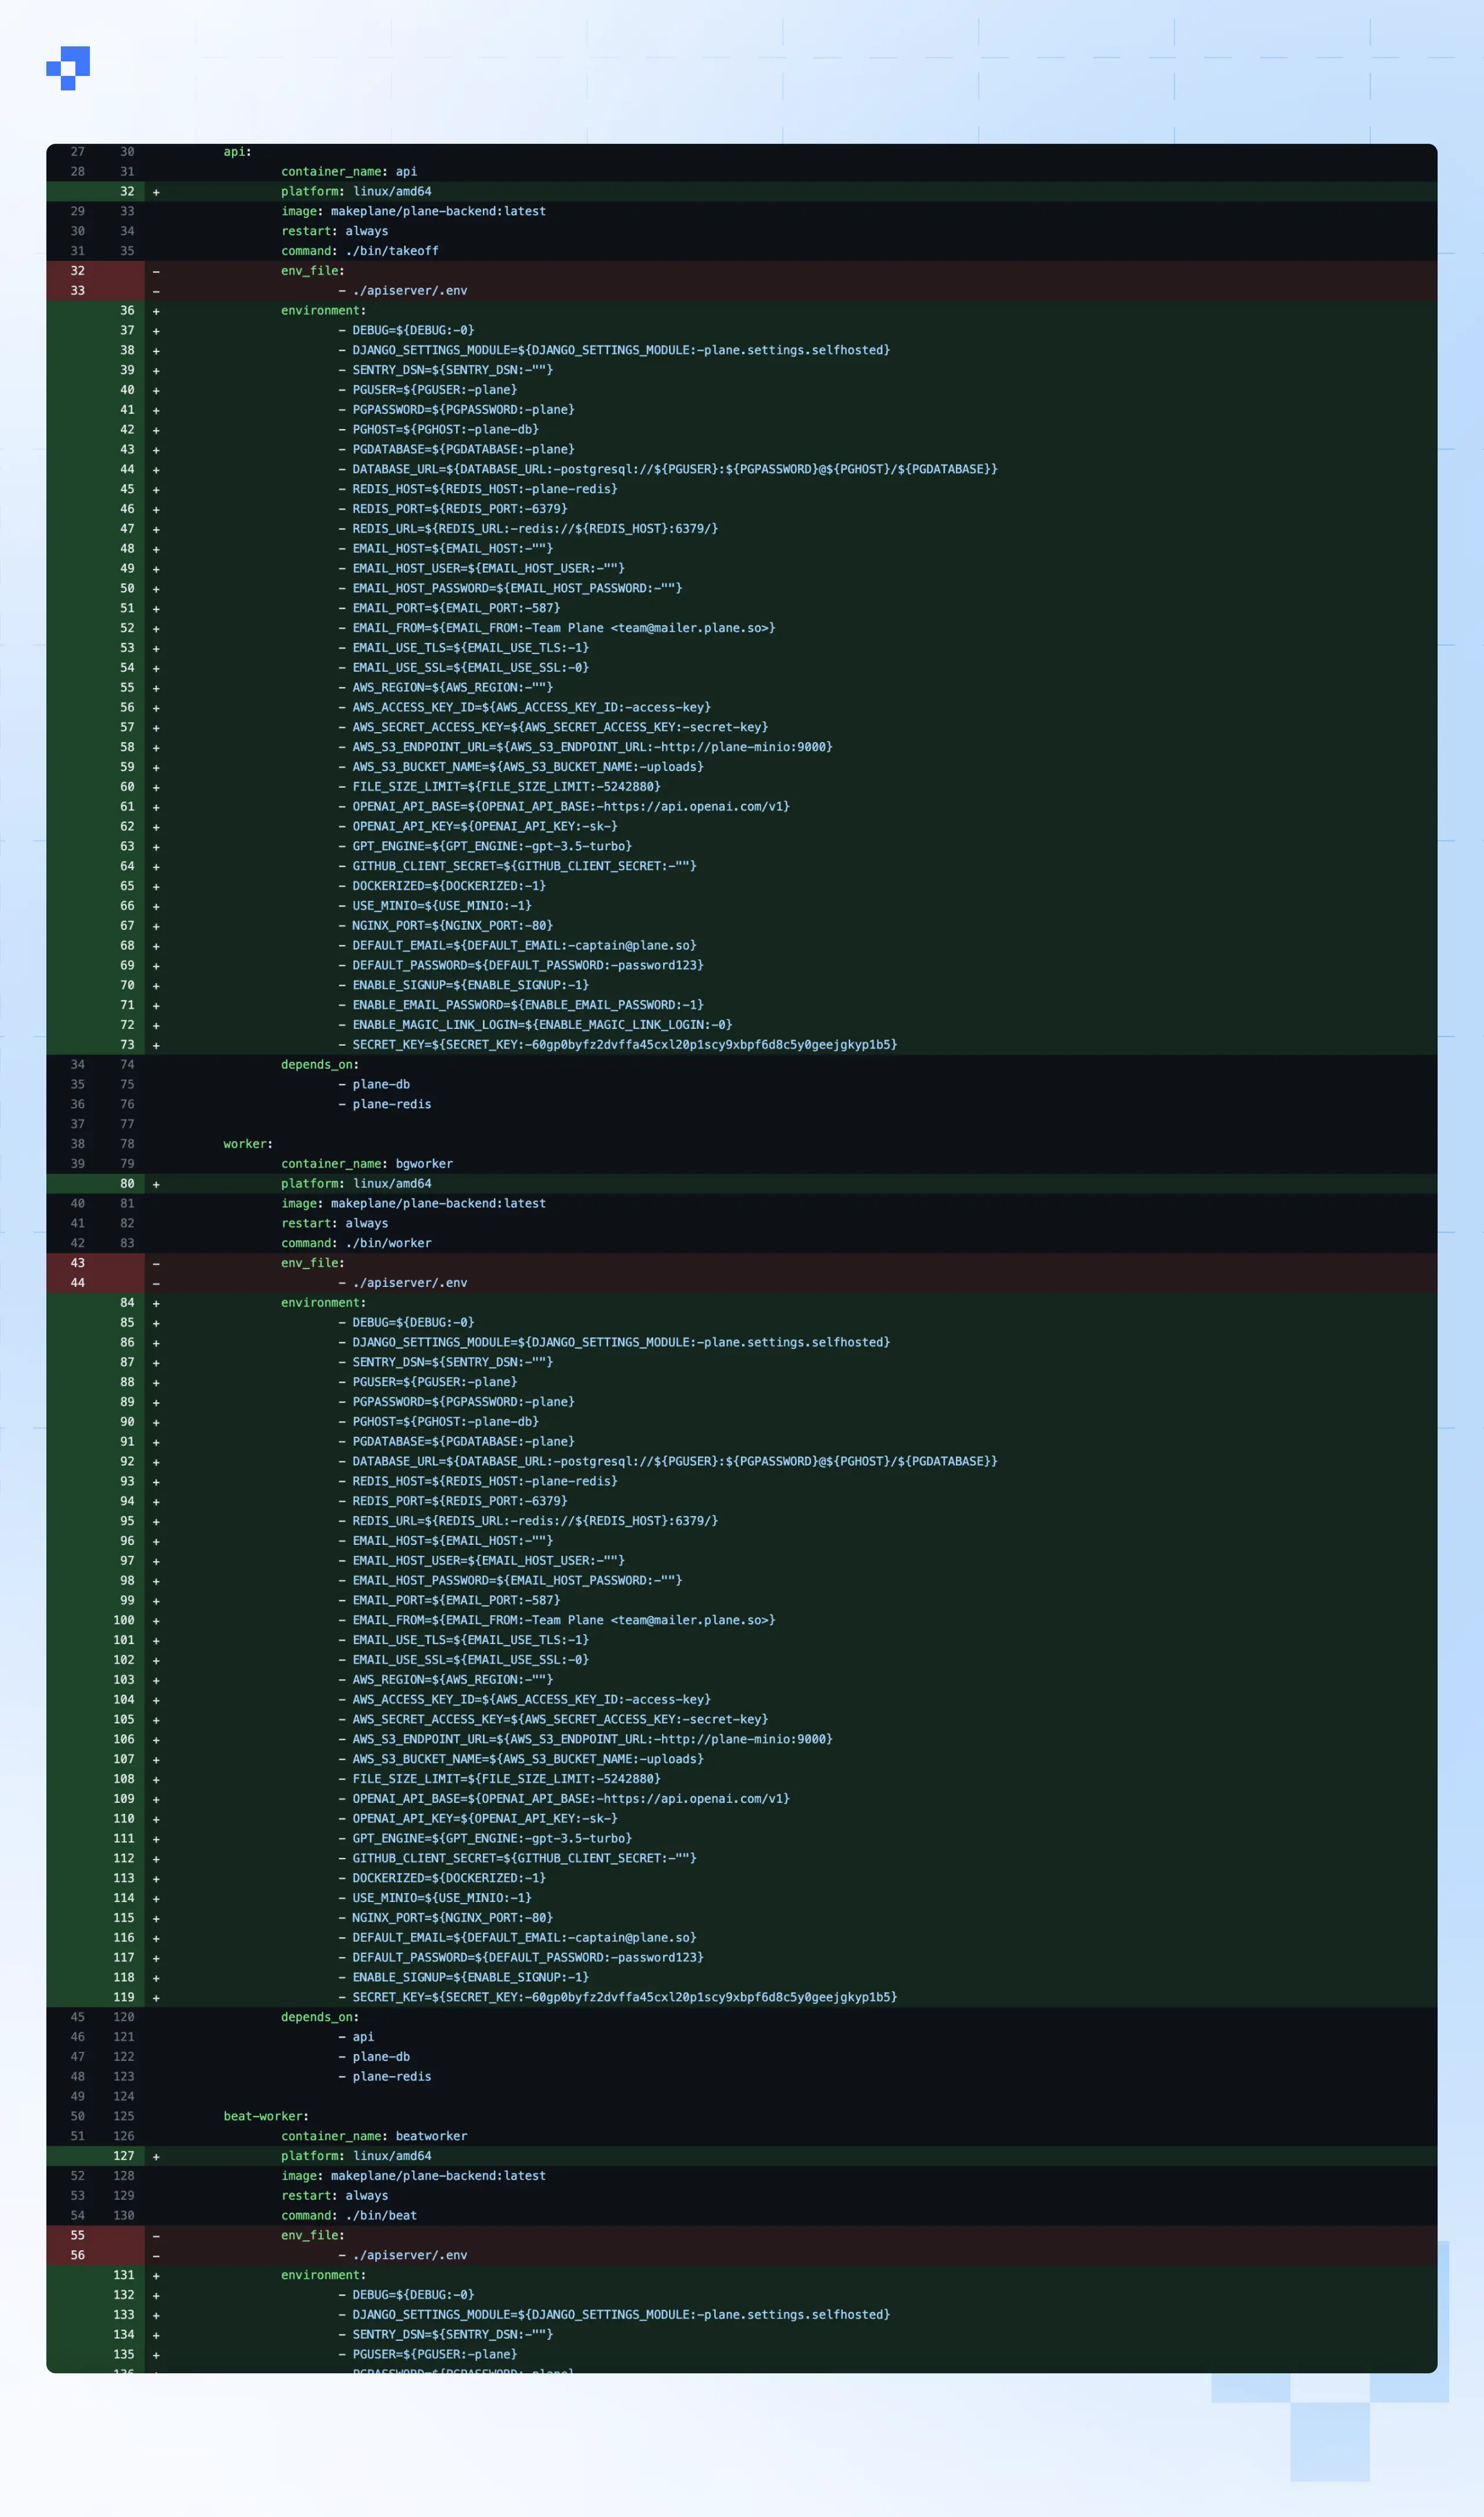Screen dimensions: 1484x2517
Task: Click the plus marker on platform linux/amd64 line
Action: tap(155, 191)
